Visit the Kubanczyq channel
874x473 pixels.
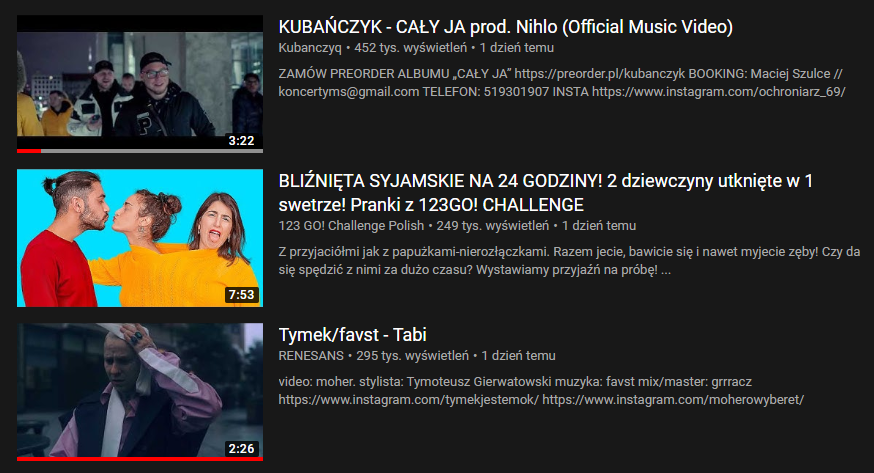coord(310,48)
